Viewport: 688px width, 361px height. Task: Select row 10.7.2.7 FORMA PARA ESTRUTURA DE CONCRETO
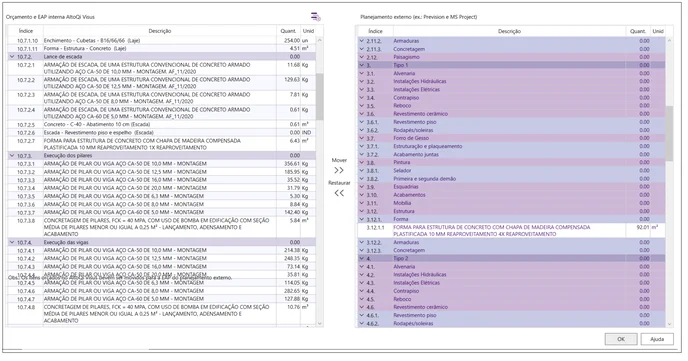161,144
